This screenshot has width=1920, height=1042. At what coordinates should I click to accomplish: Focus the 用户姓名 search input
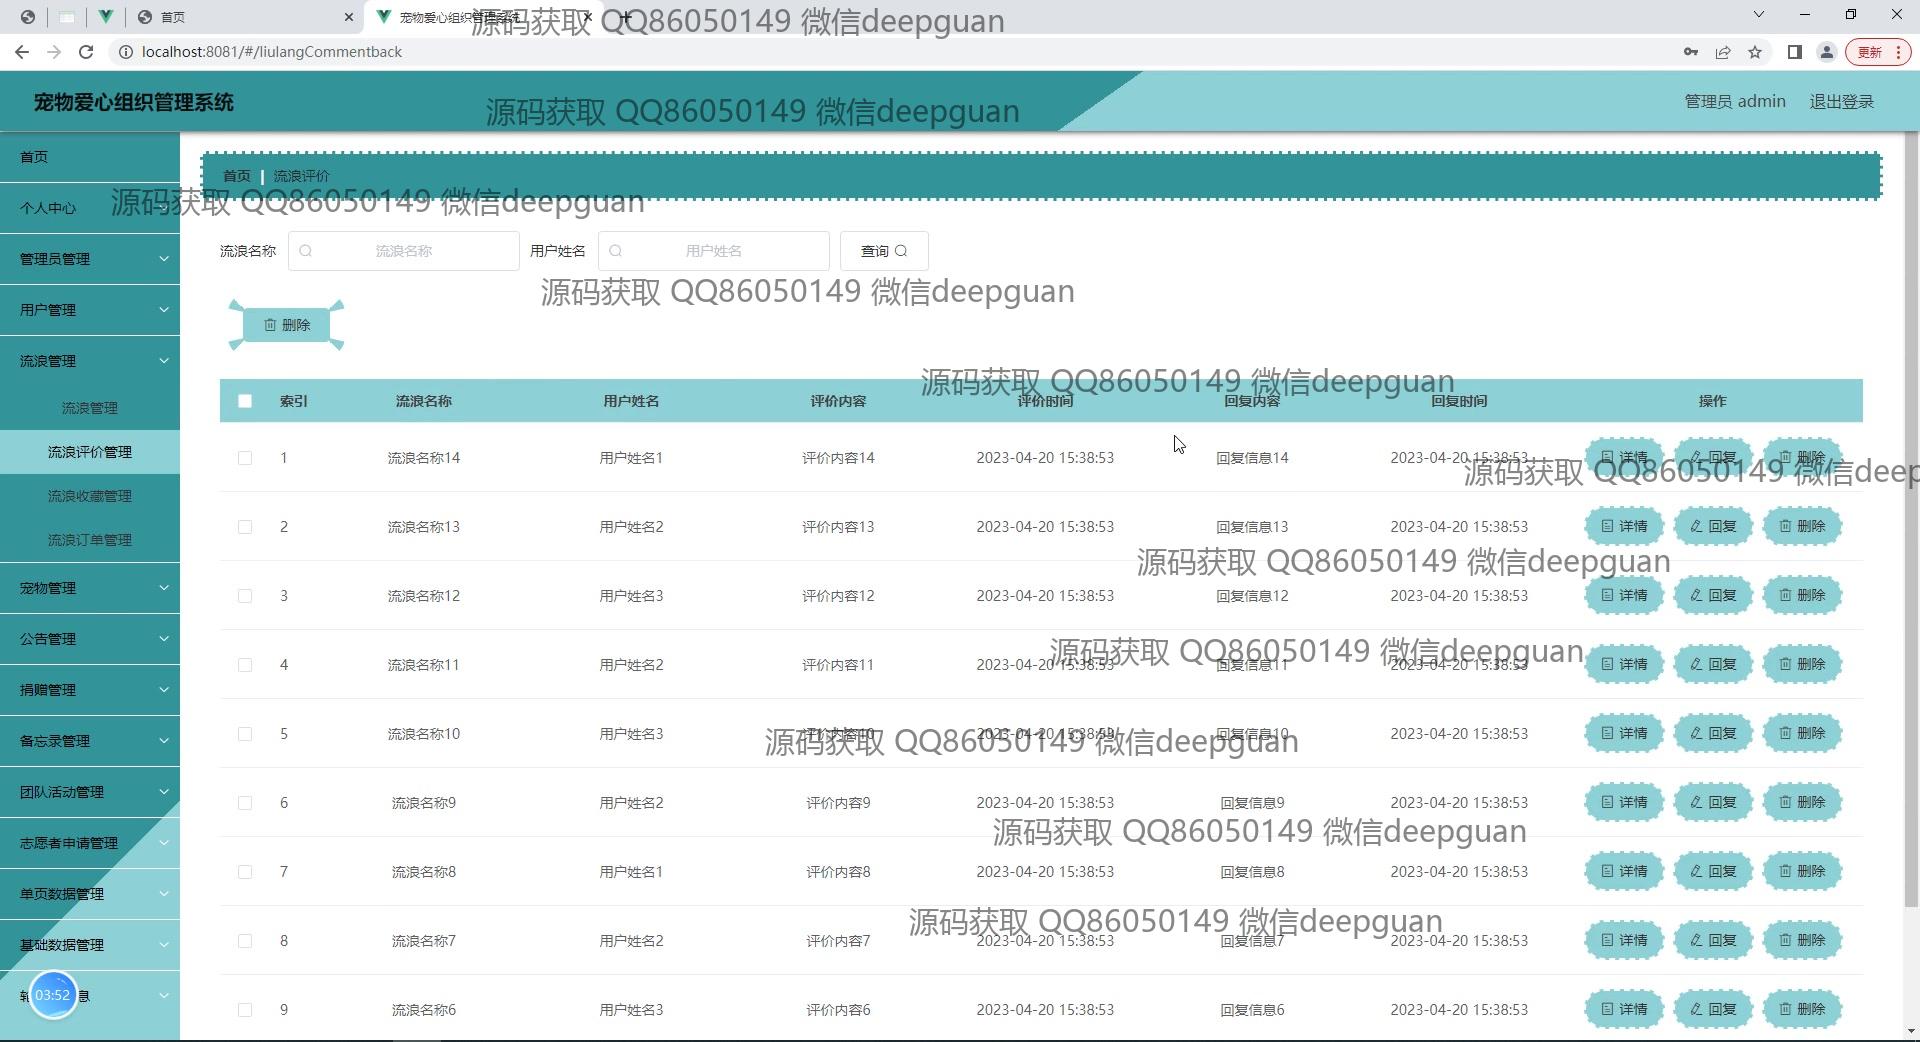tap(714, 251)
